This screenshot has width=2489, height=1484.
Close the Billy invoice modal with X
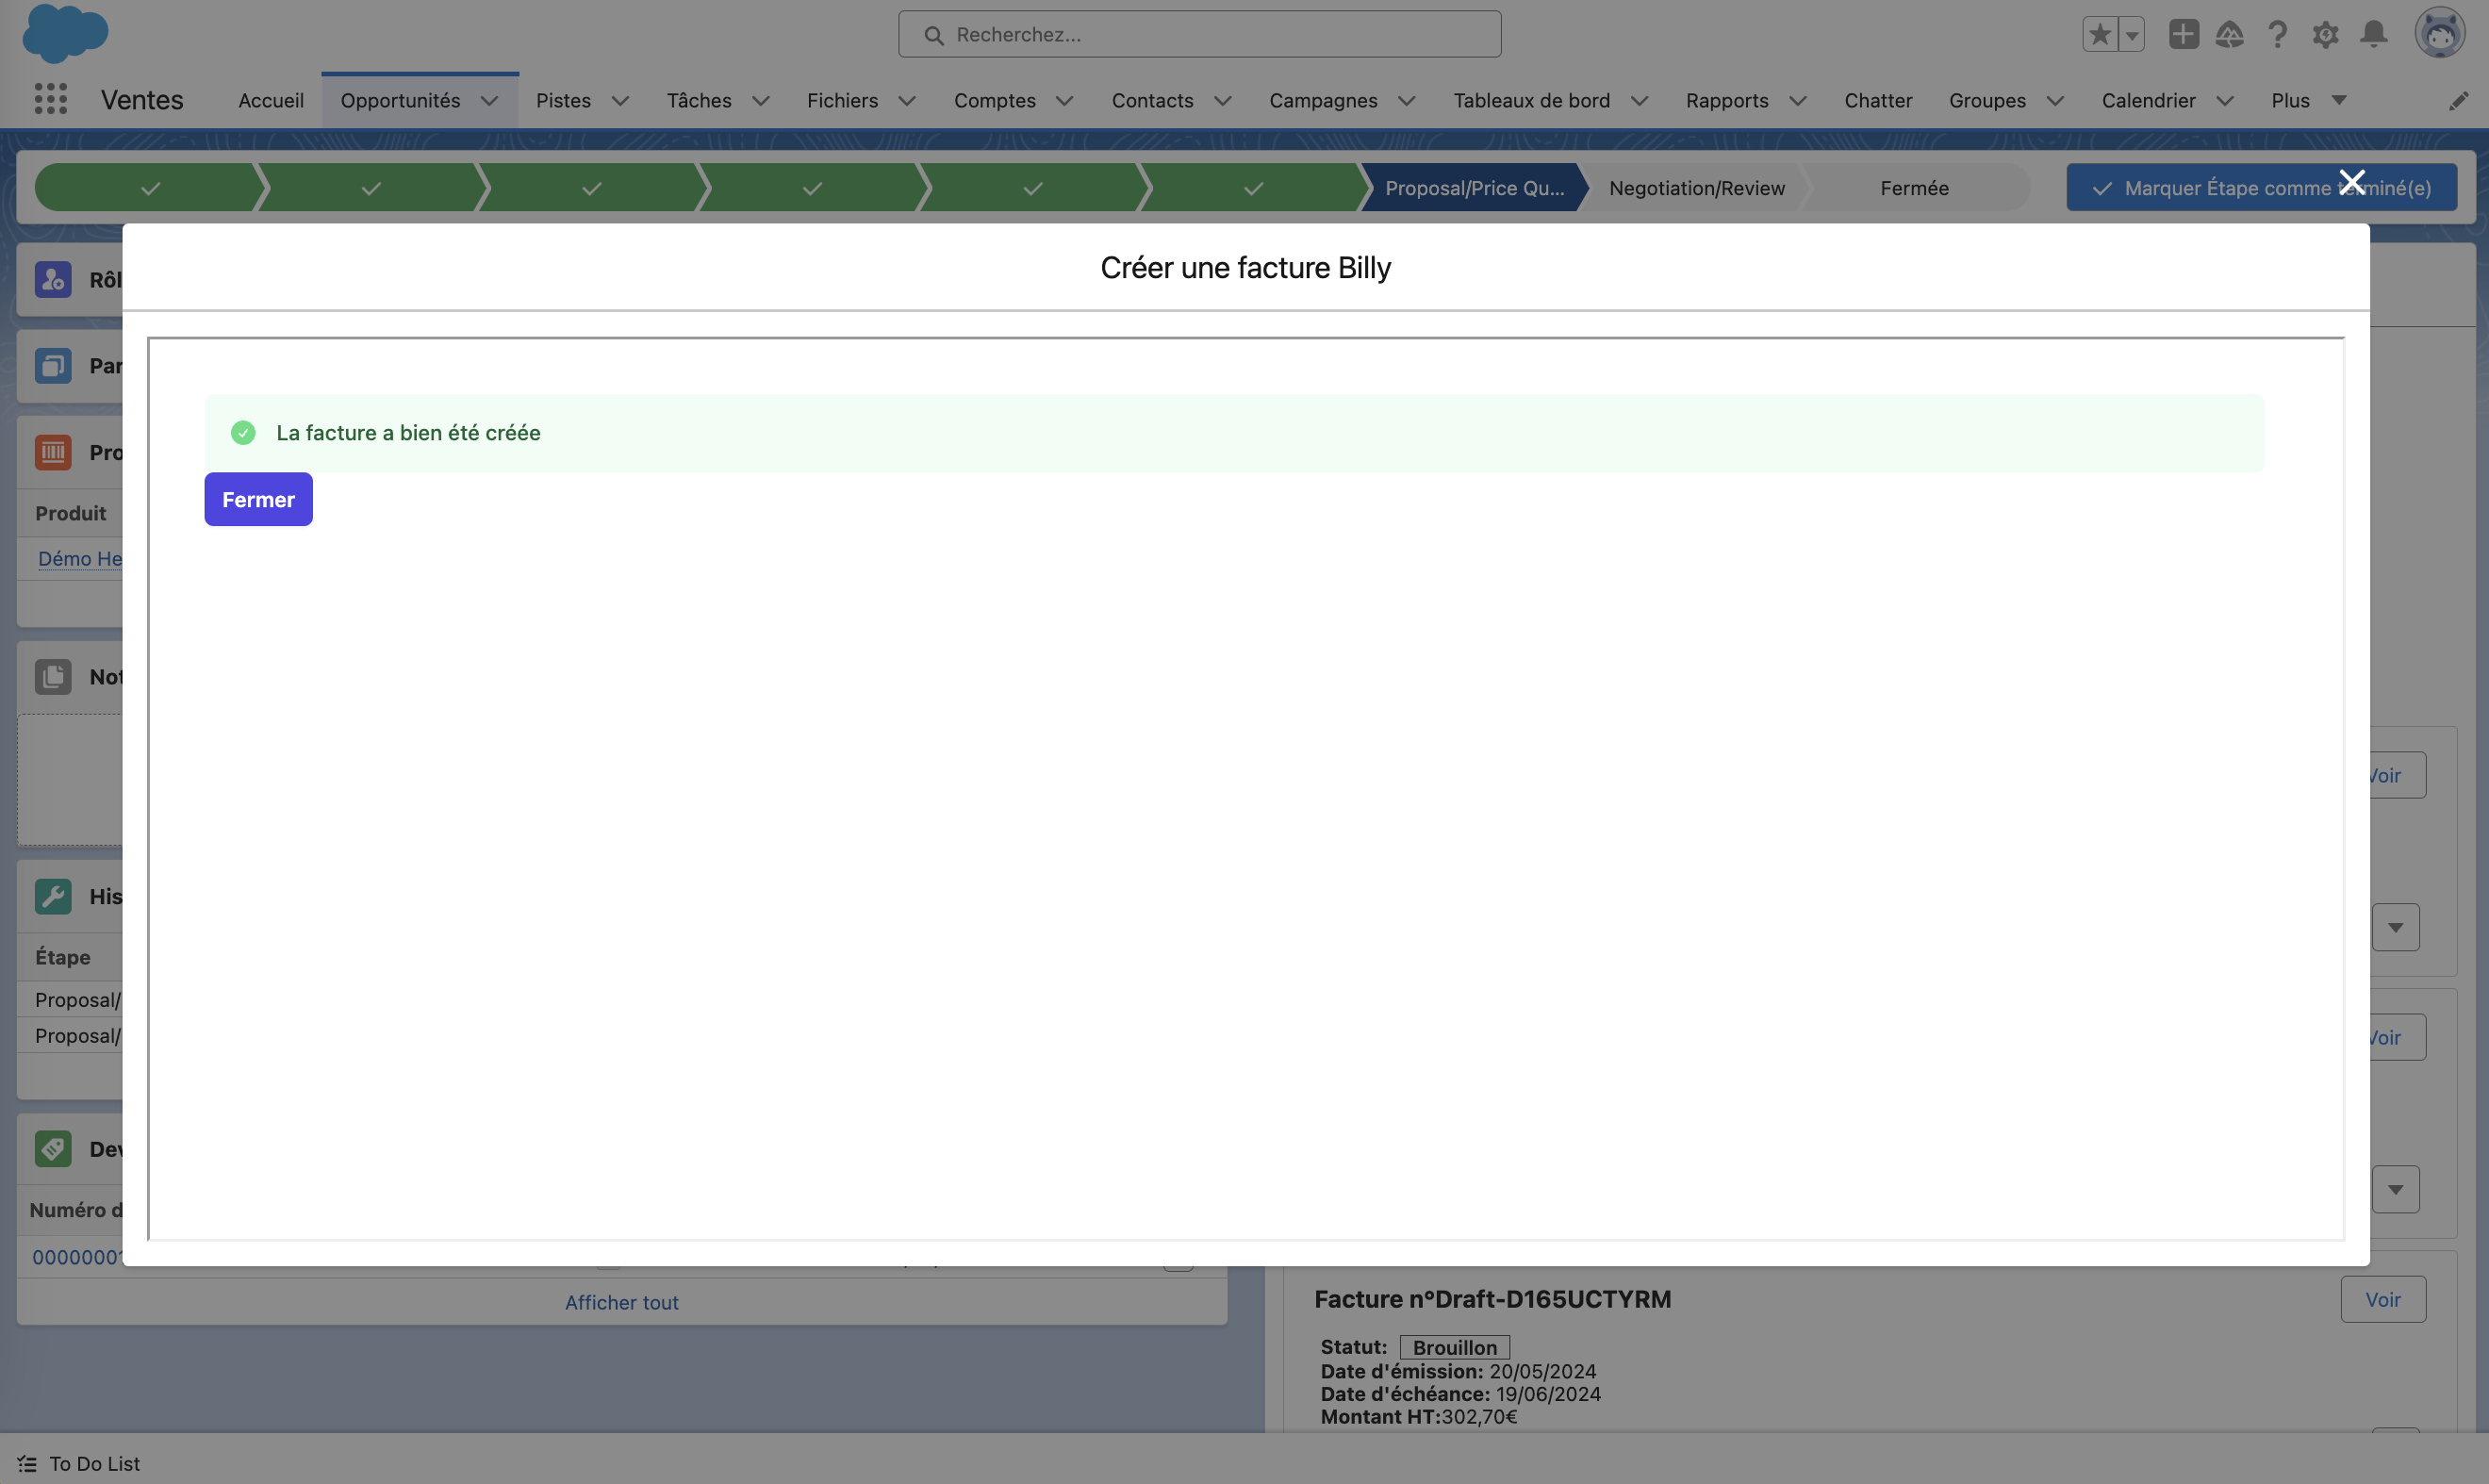point(2352,181)
